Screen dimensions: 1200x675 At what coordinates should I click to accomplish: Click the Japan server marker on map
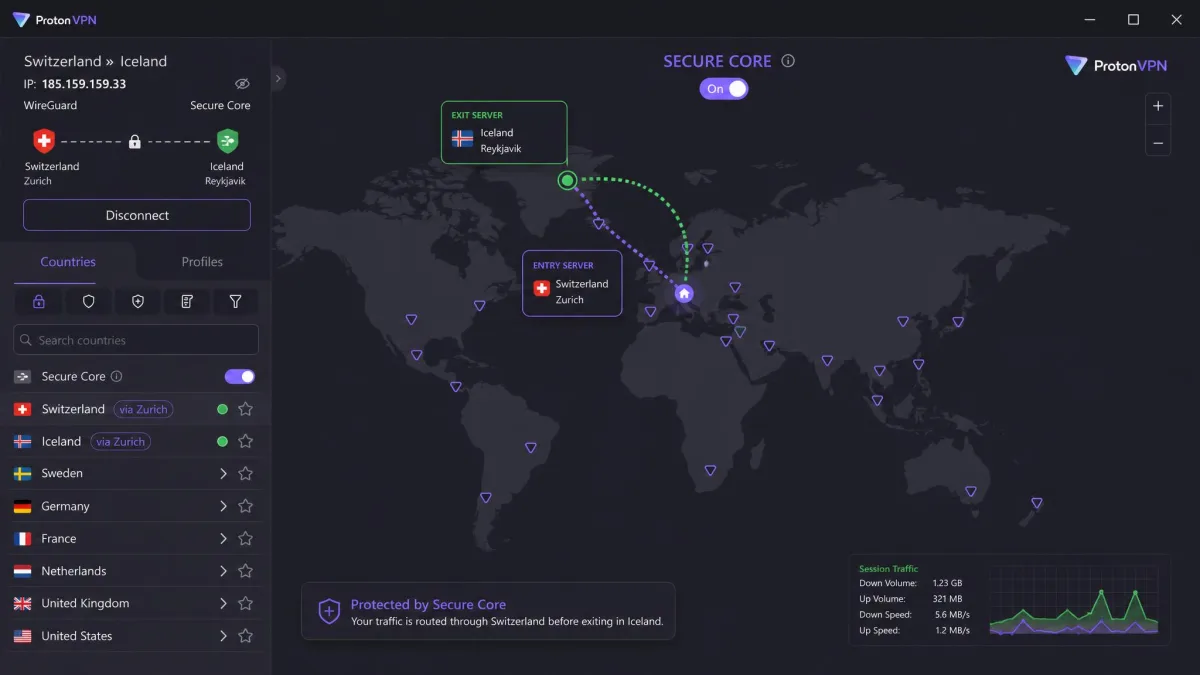point(958,322)
